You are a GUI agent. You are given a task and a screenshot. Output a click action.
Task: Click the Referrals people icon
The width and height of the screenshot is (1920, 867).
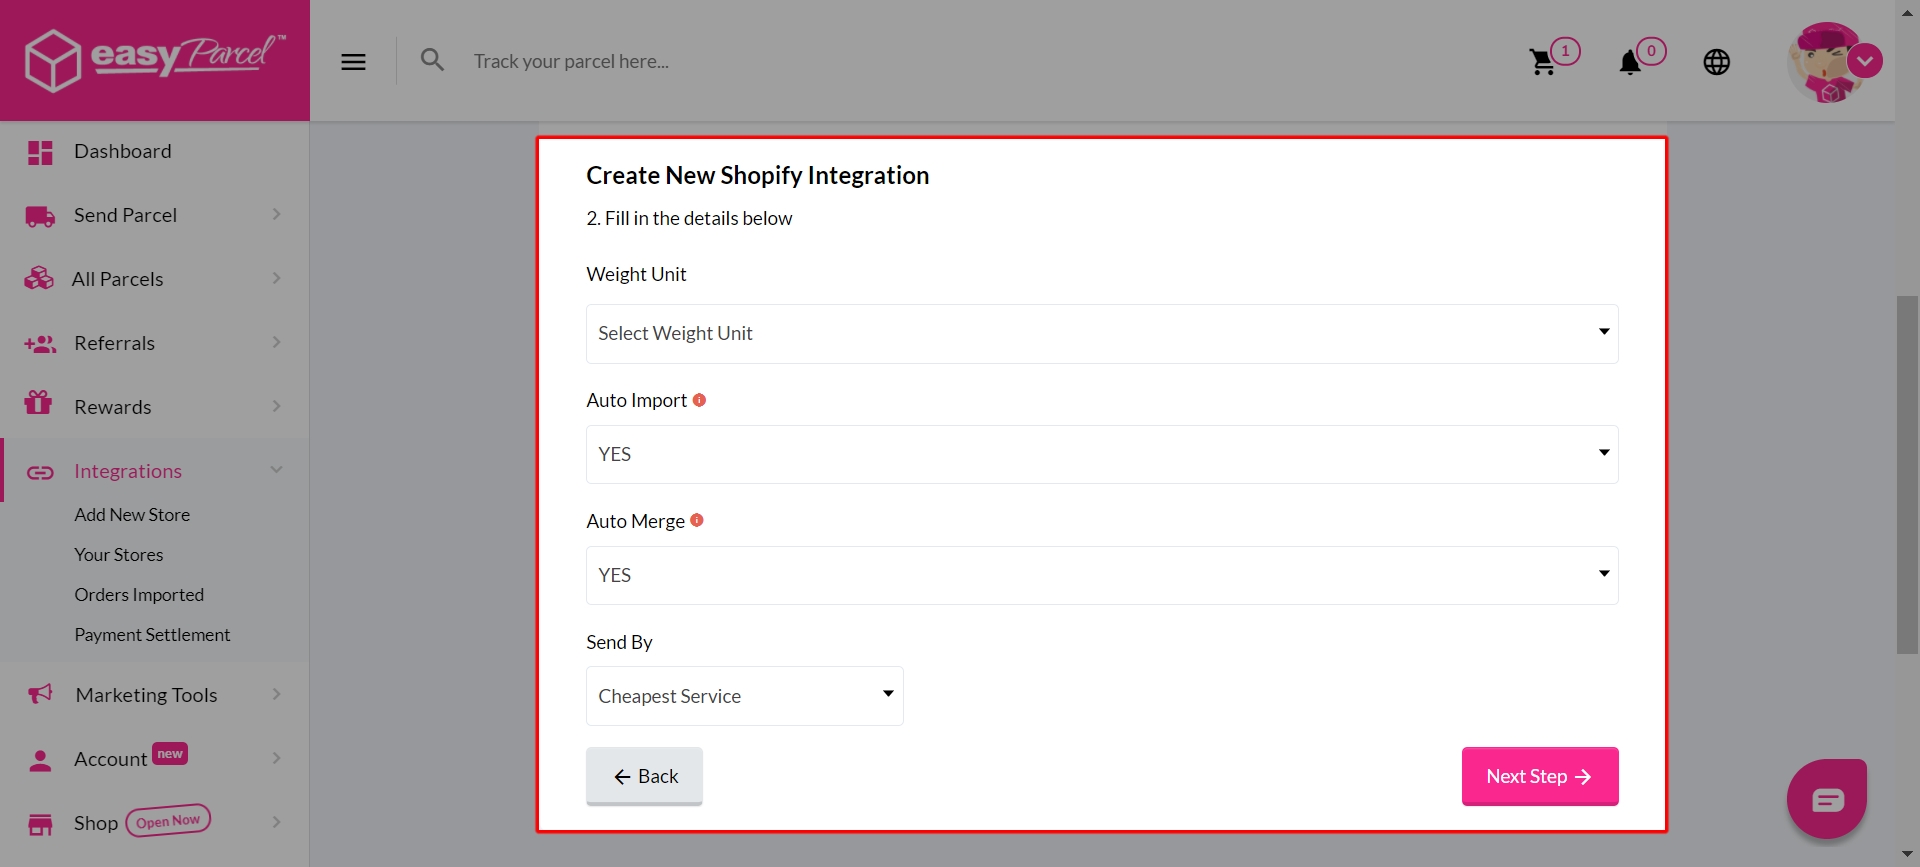coord(40,344)
